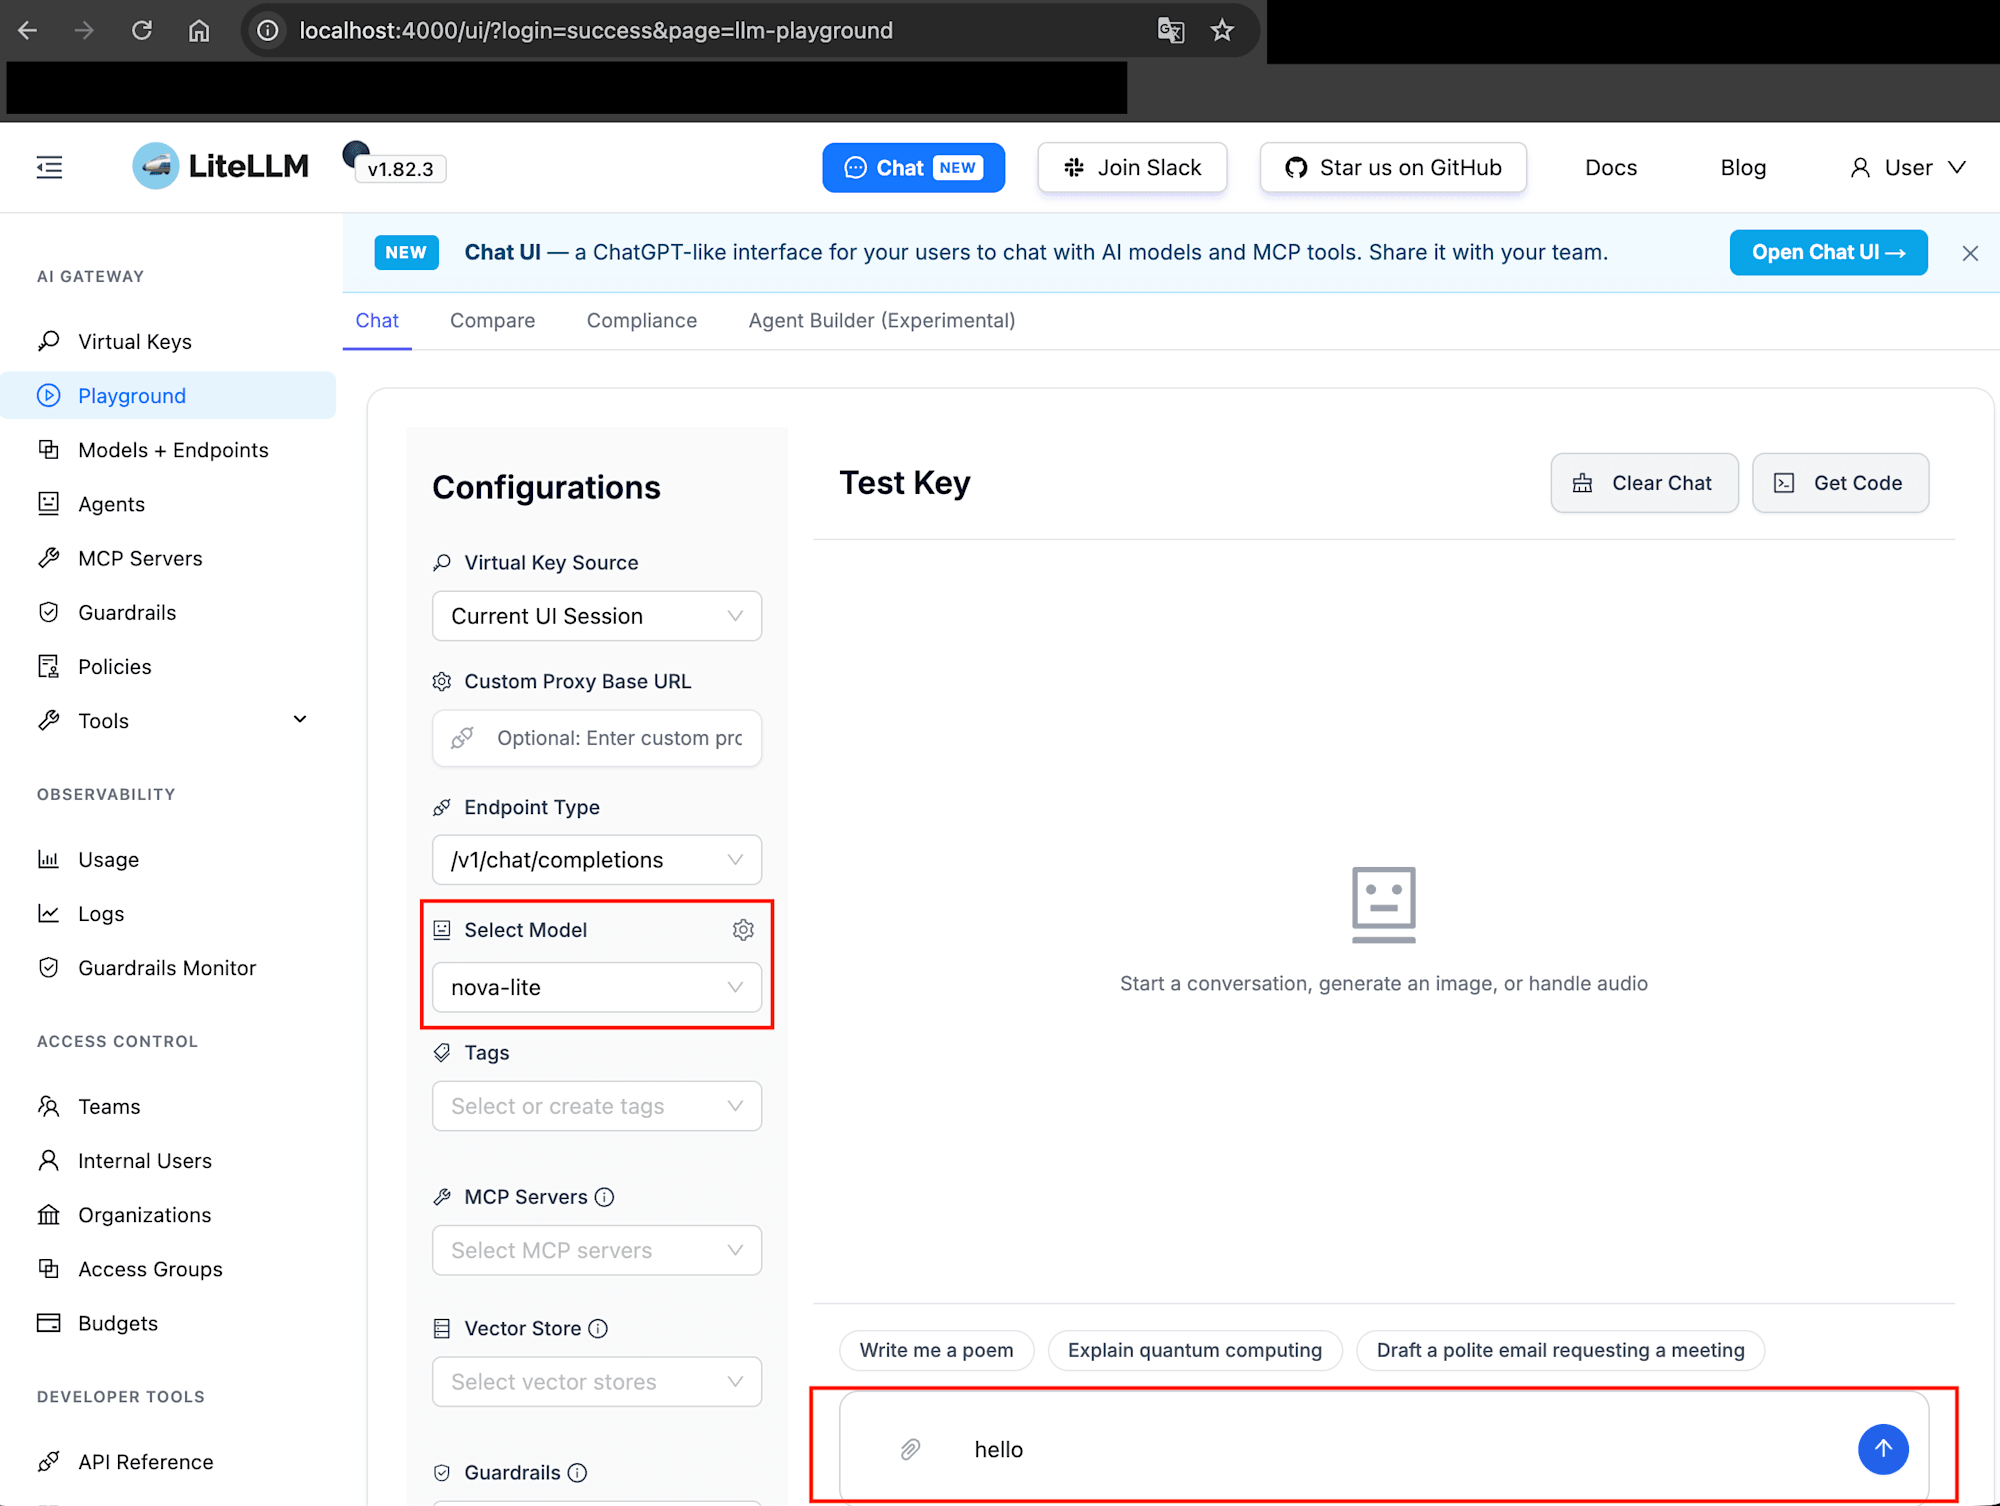Open model settings gear icon
The height and width of the screenshot is (1506, 2000).
pyautogui.click(x=743, y=930)
